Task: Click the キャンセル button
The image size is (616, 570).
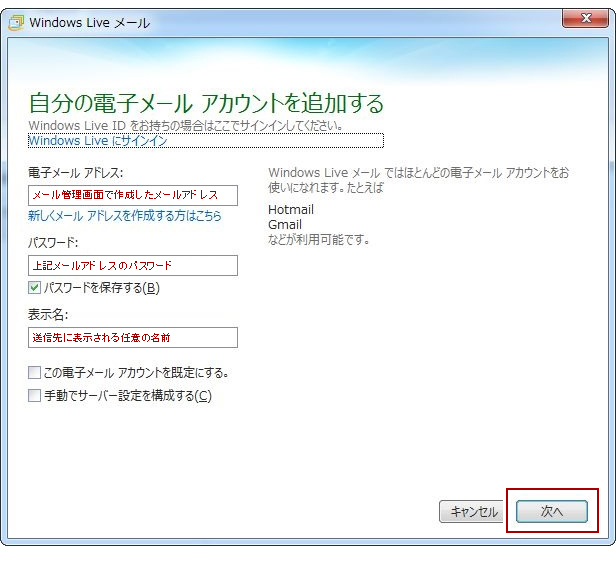Action: tap(471, 511)
